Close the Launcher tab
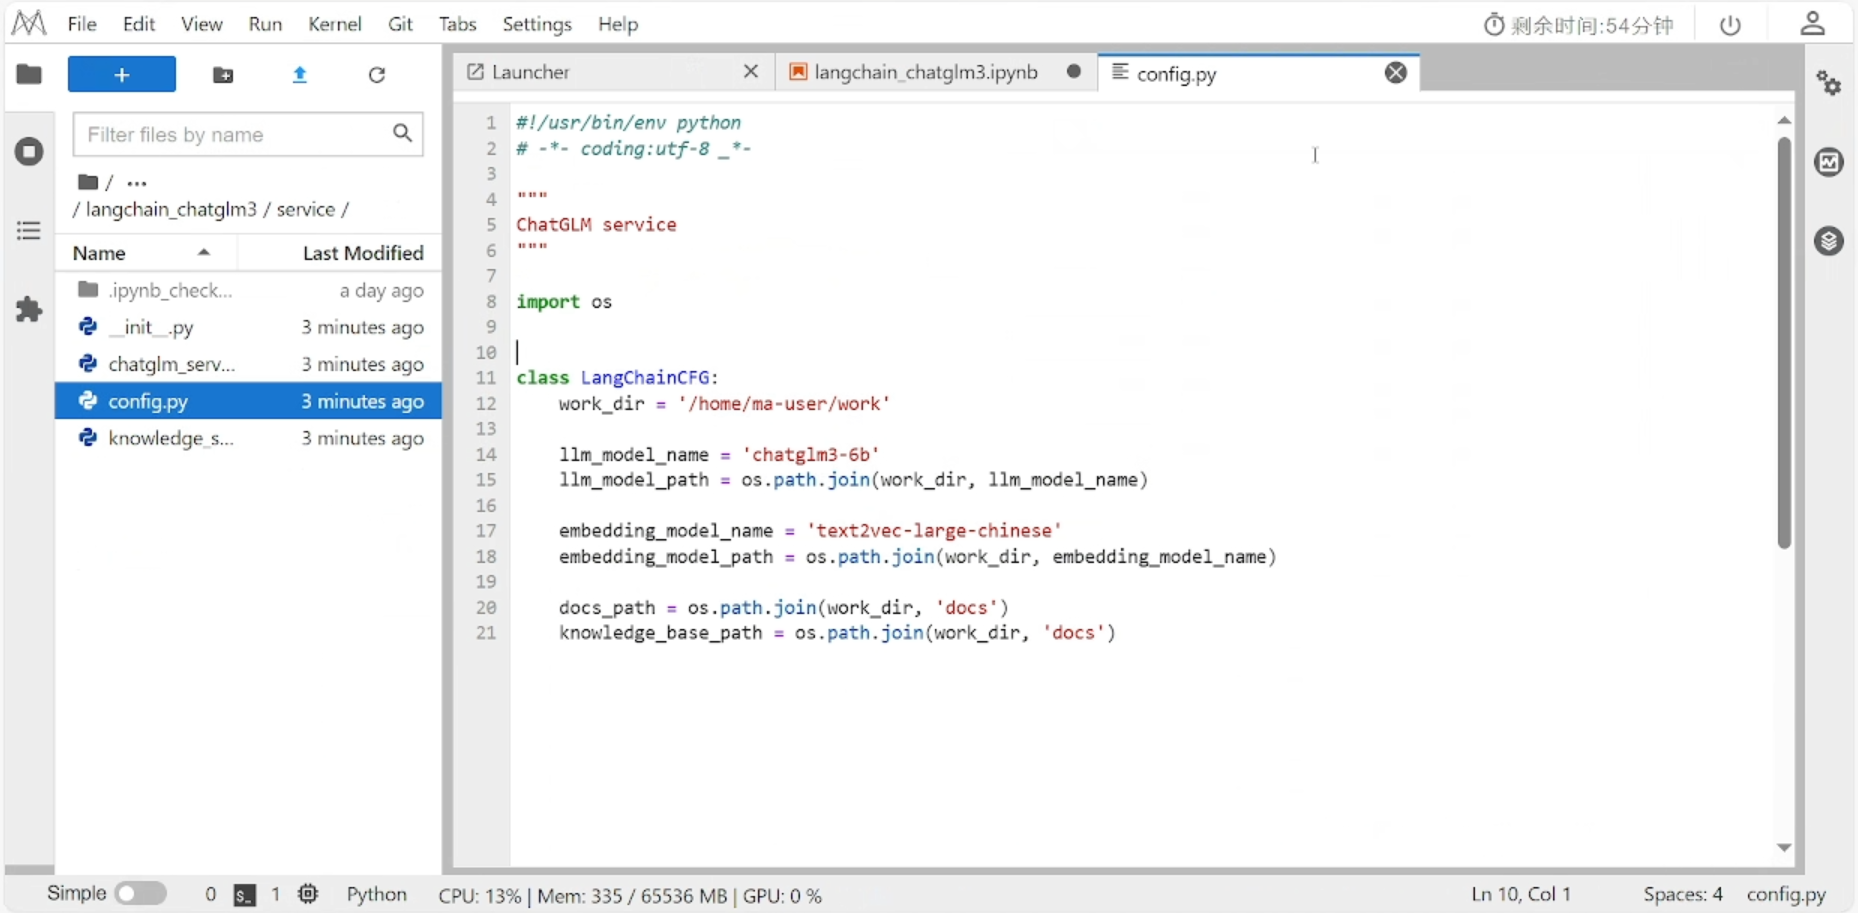 (x=751, y=72)
